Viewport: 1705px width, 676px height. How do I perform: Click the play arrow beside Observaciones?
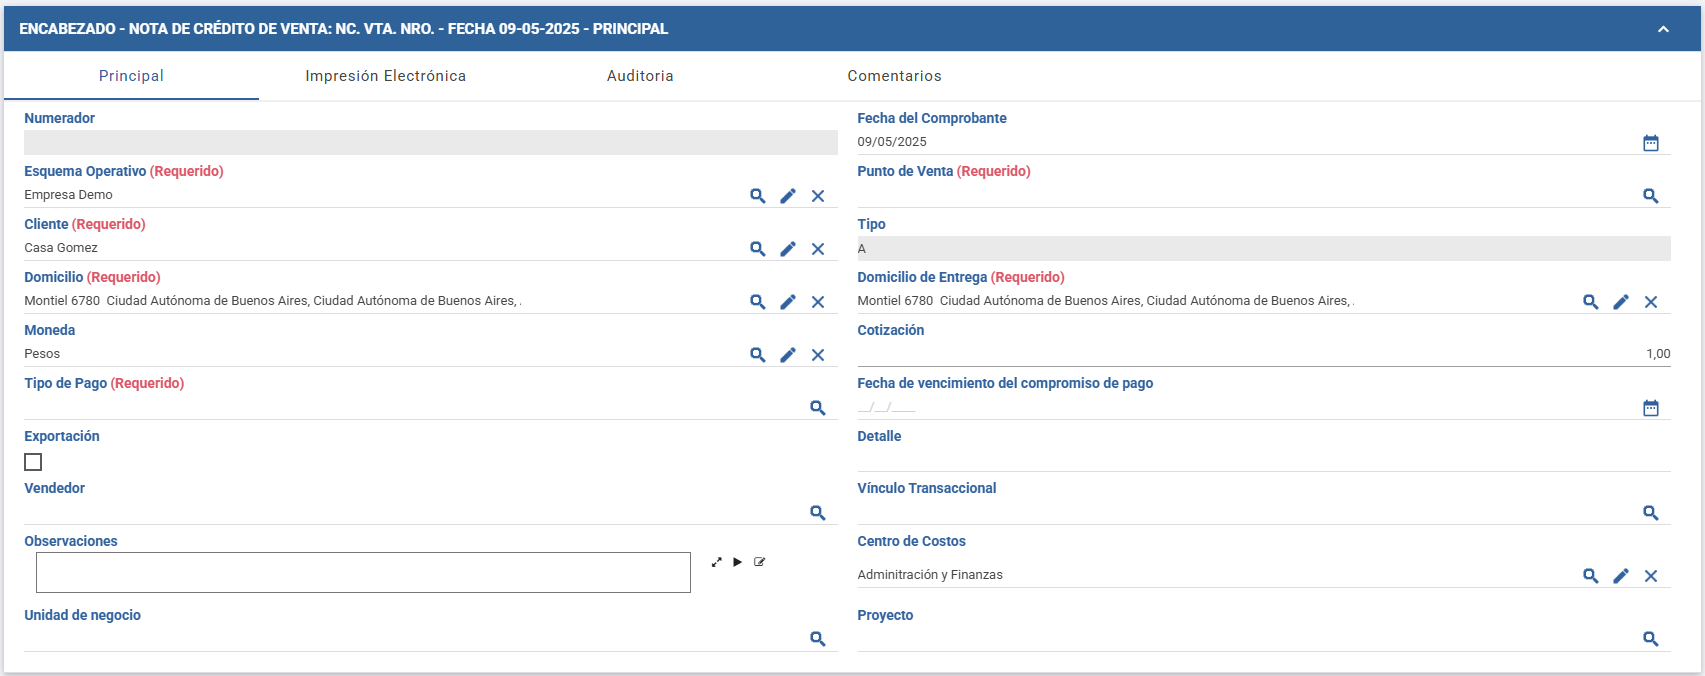pos(738,562)
